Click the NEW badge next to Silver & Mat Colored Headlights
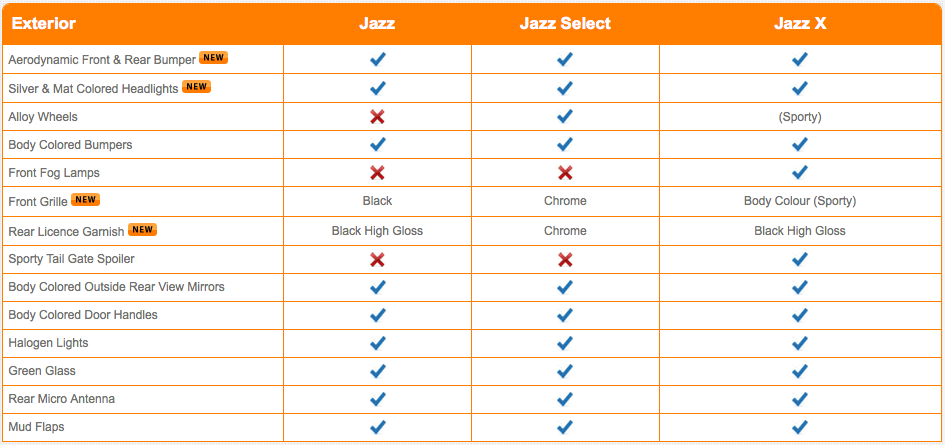Image resolution: width=945 pixels, height=445 pixels. pyautogui.click(x=196, y=87)
